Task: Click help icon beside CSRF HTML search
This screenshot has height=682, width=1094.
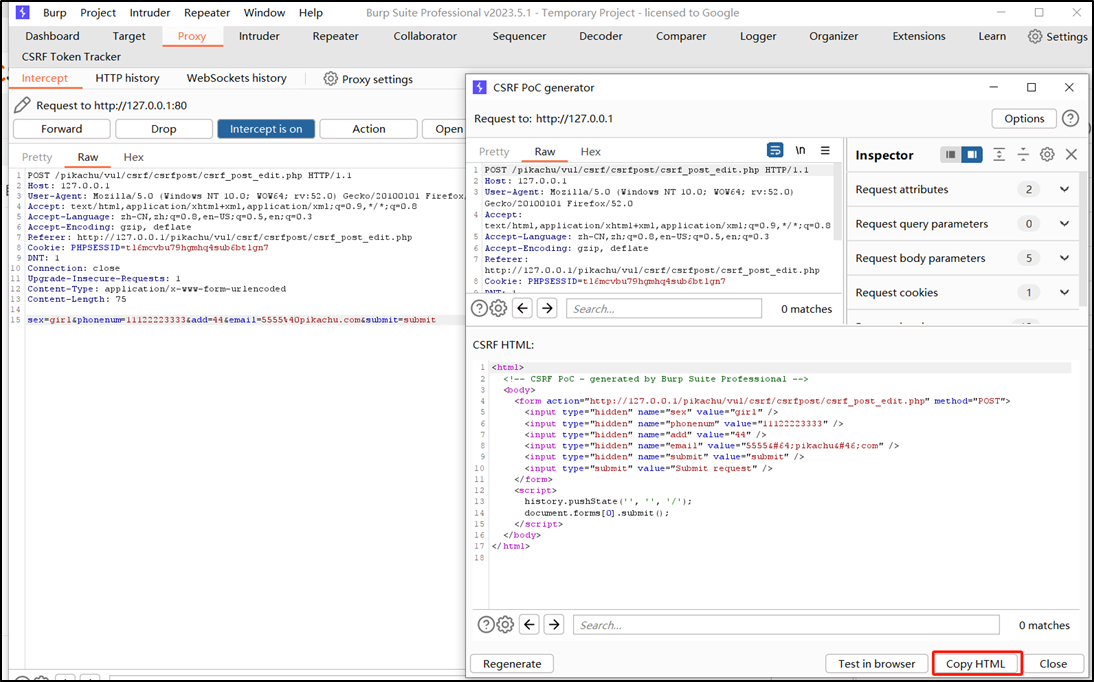Action: 486,625
